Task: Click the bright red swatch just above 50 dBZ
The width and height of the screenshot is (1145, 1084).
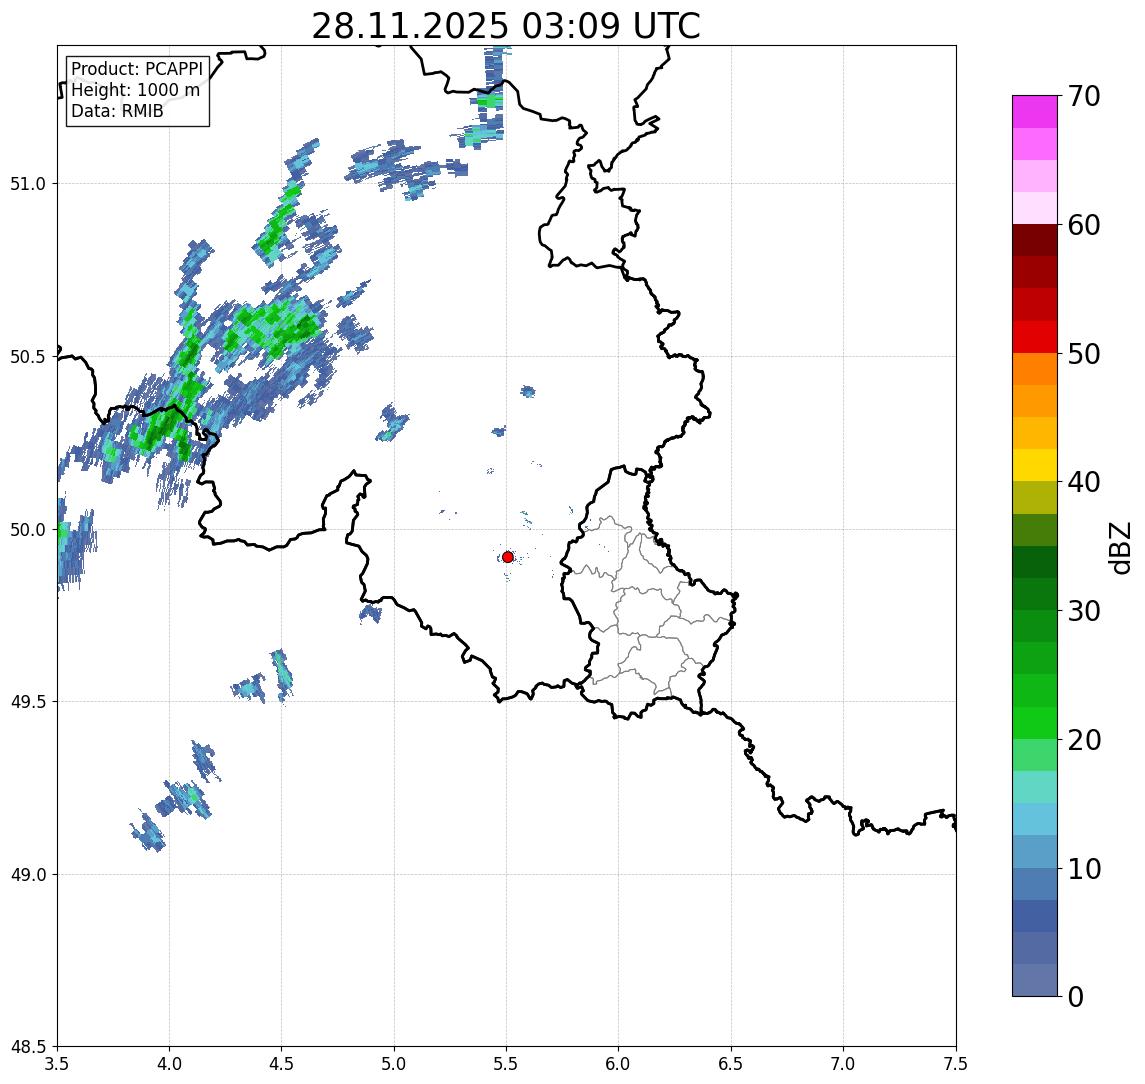Action: coord(1035,337)
